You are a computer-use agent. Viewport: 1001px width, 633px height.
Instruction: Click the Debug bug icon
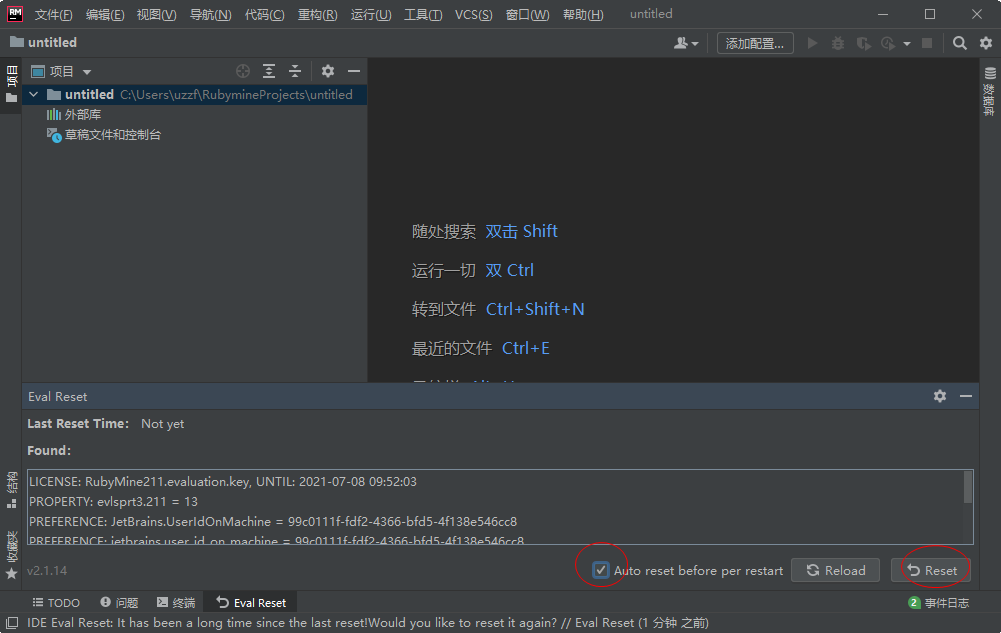pyautogui.click(x=838, y=43)
